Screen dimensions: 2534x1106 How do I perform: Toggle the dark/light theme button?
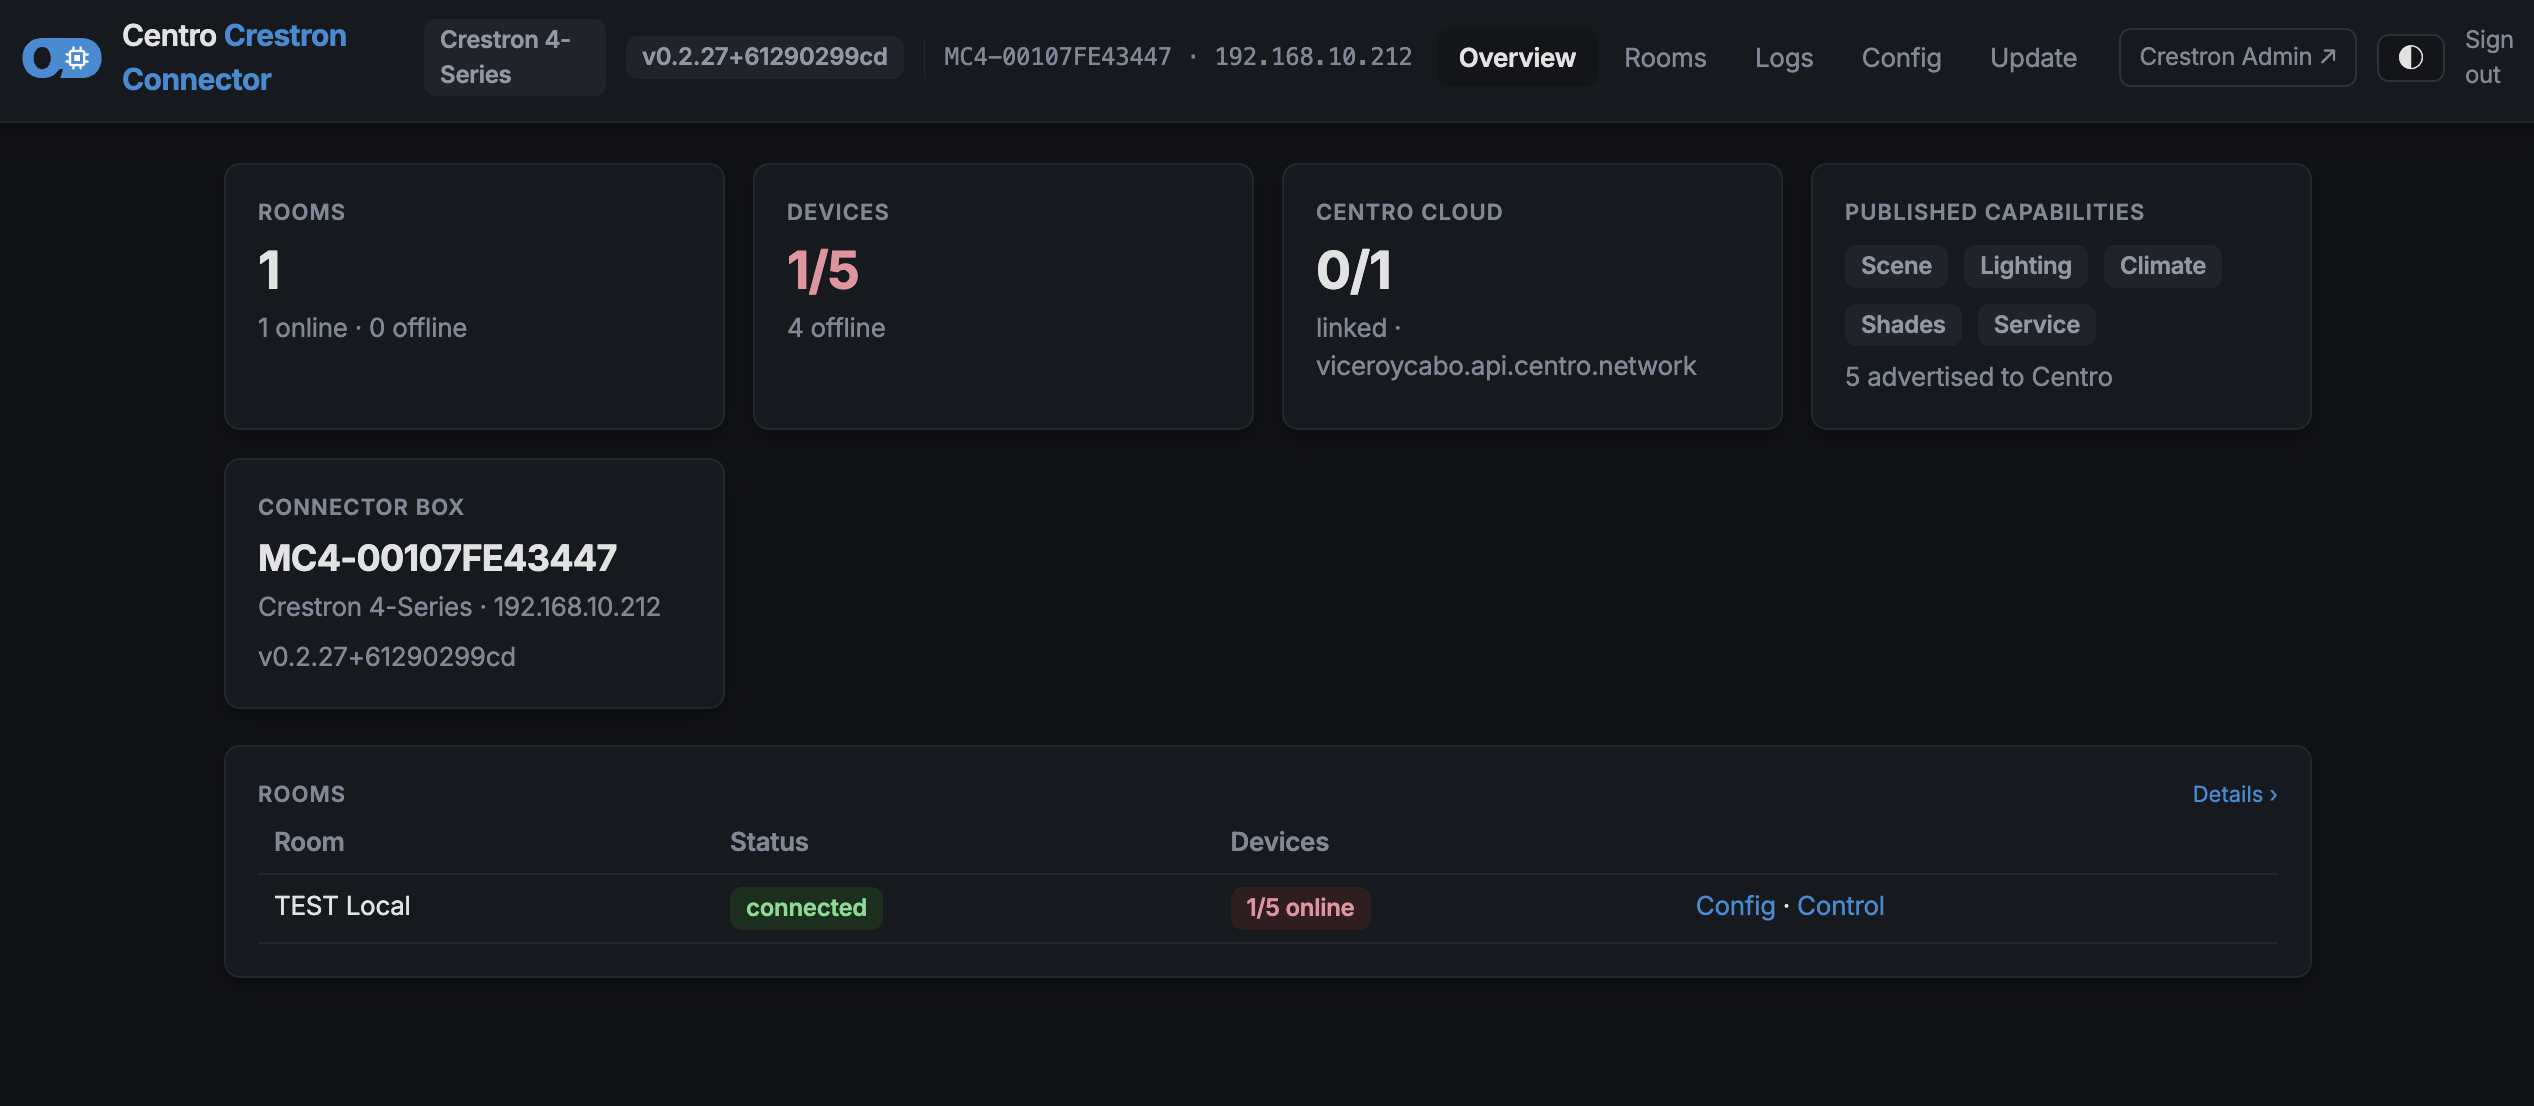pos(2410,58)
